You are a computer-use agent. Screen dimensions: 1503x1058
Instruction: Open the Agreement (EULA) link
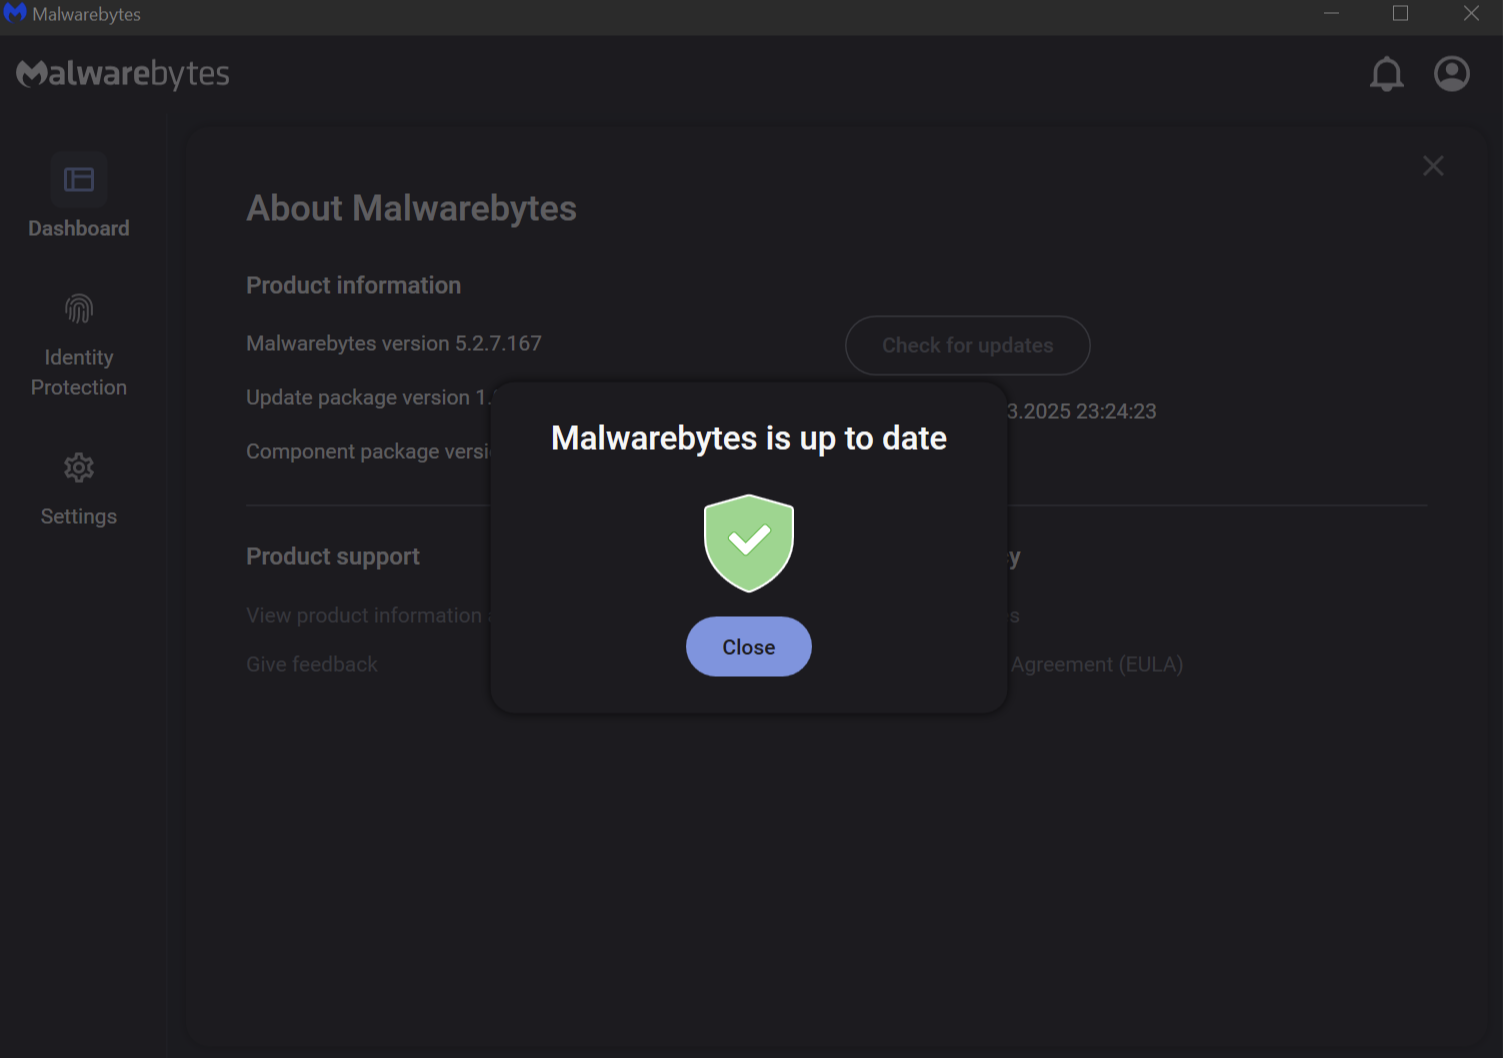click(1096, 664)
